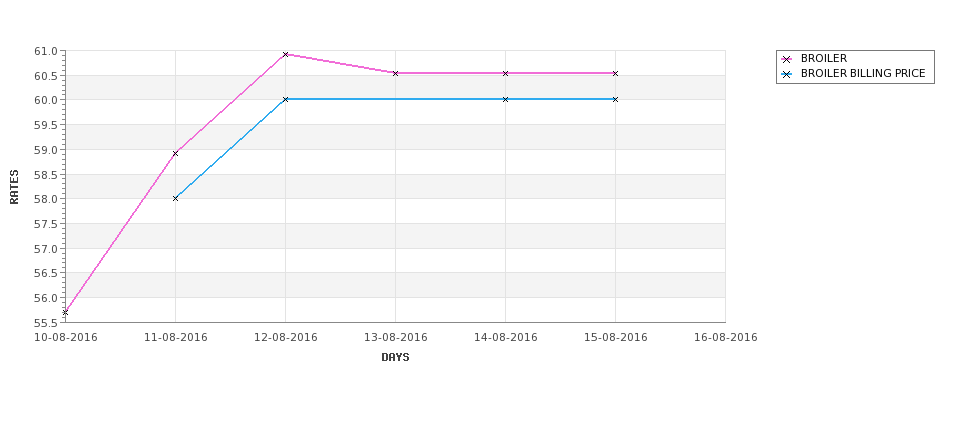Select billing price marker on 14-08-2016
The height and width of the screenshot is (429, 975).
click(506, 99)
